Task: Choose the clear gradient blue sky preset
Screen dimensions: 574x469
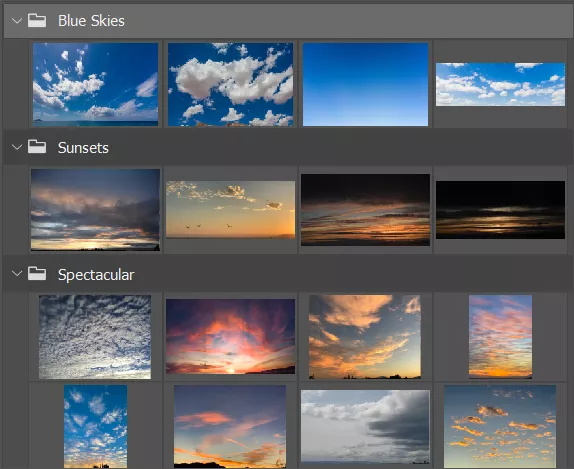Action: pos(365,85)
